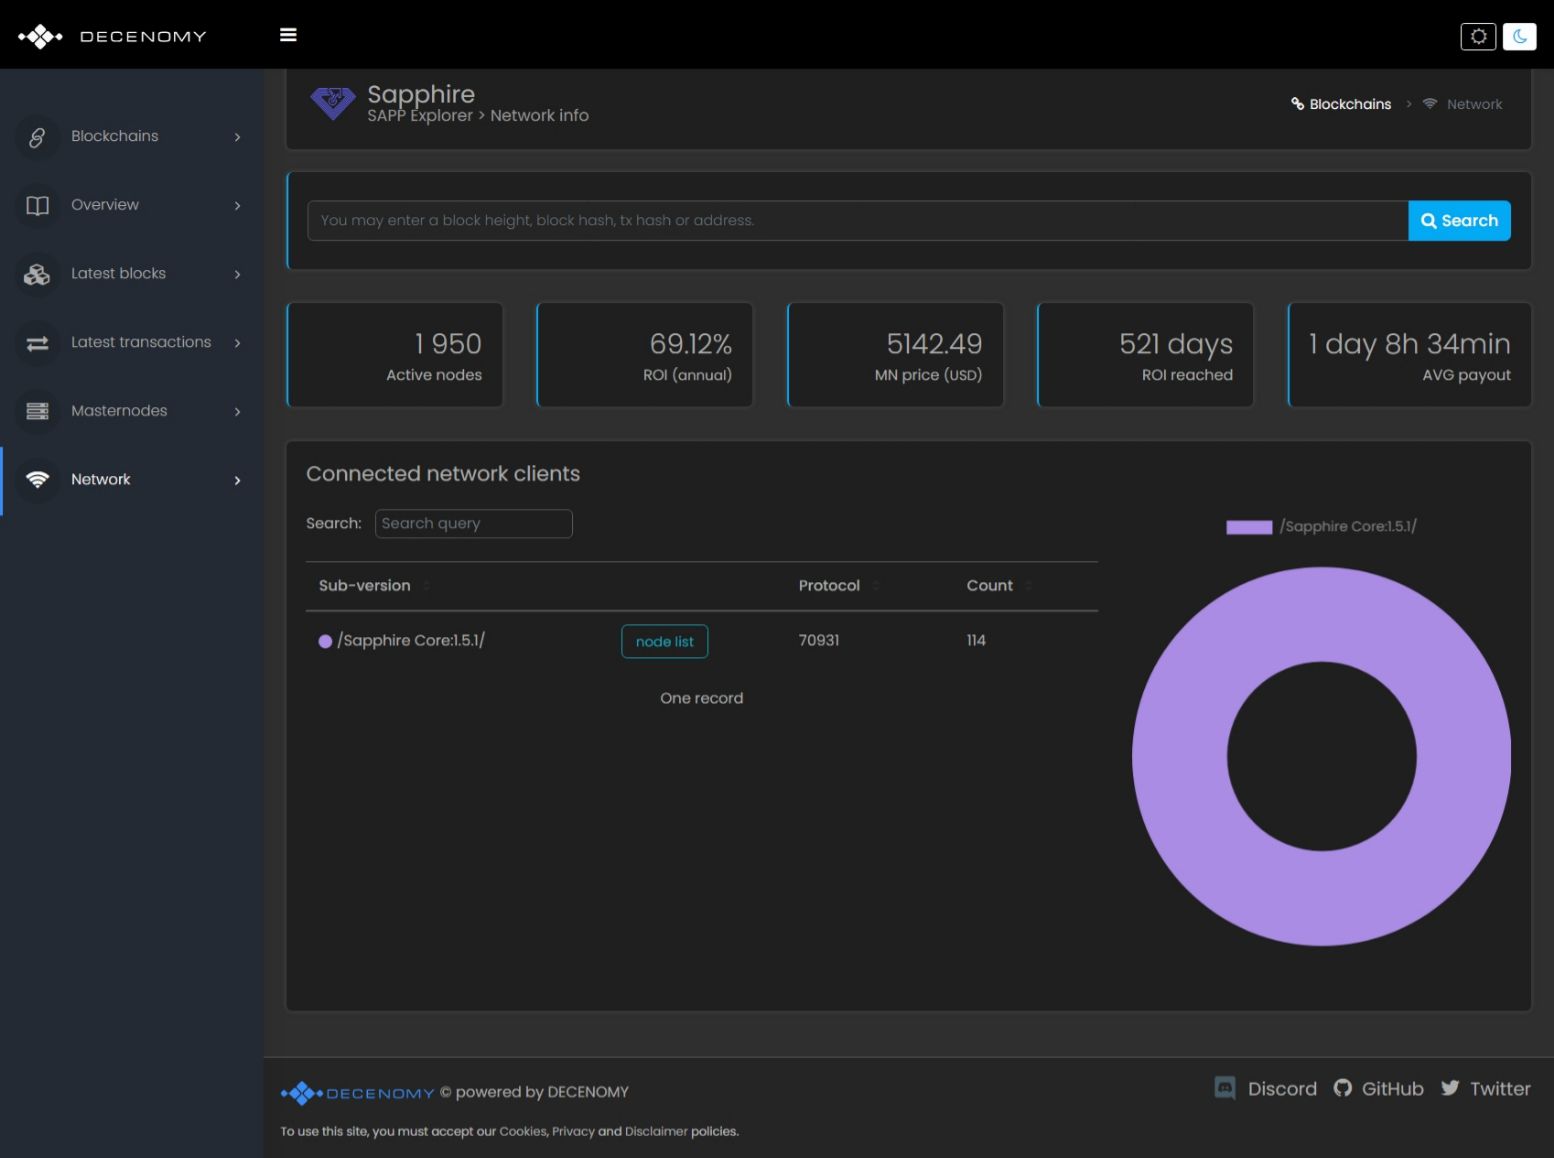The height and width of the screenshot is (1158, 1554).
Task: Expand the Network sidebar chevron
Action: [x=237, y=481]
